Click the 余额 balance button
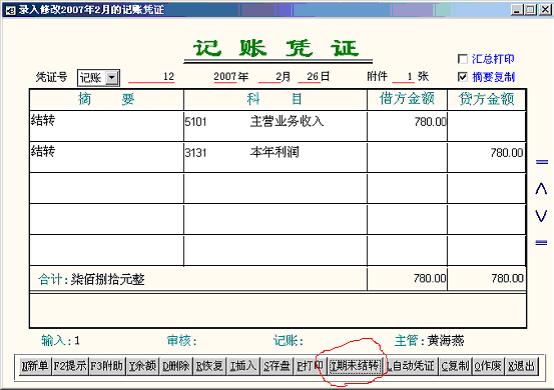 [x=142, y=366]
